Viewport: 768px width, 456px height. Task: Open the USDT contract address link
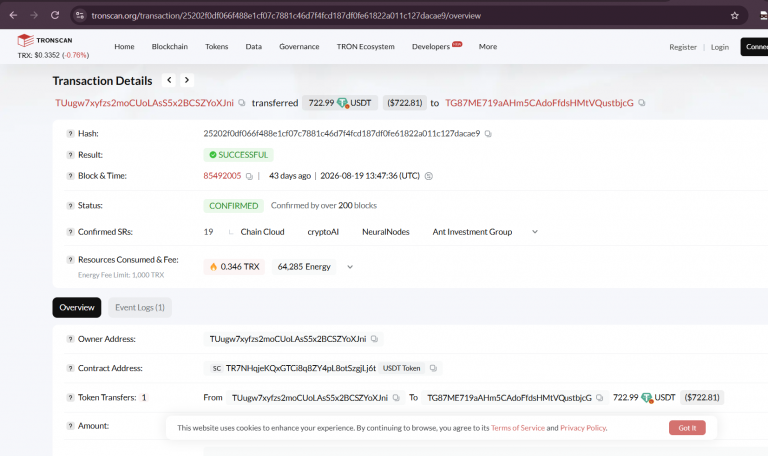pos(300,368)
